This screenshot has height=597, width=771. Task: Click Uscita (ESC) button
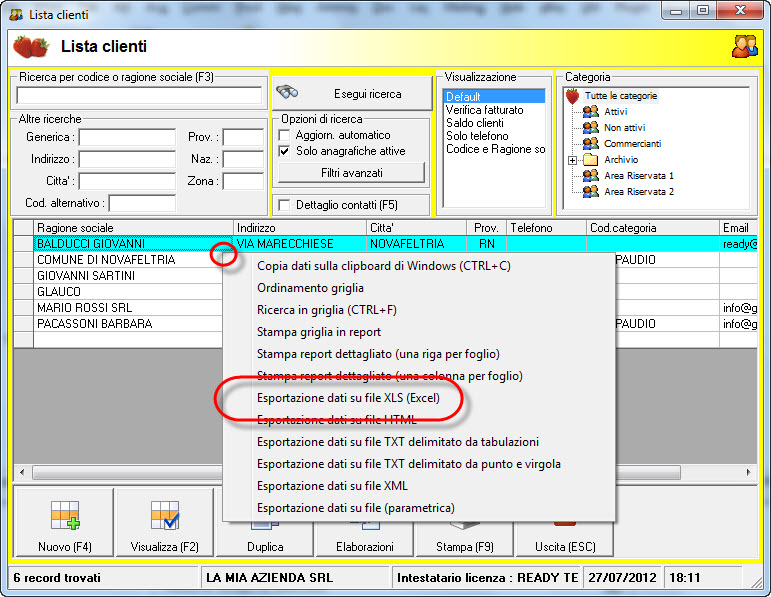(565, 547)
